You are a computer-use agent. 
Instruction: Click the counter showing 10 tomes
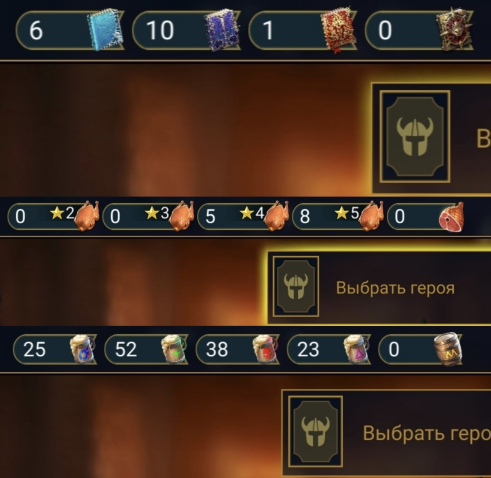pyautogui.click(x=186, y=30)
